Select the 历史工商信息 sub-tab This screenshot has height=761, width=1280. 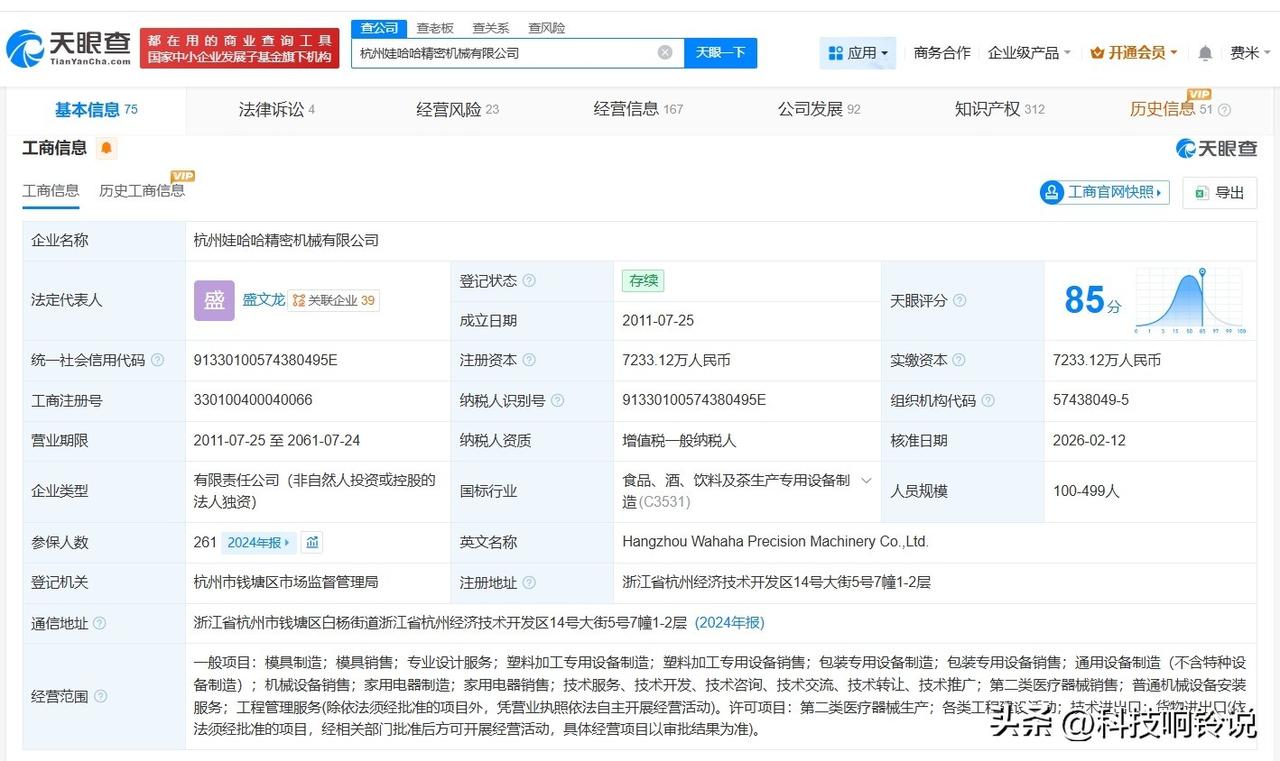[142, 191]
